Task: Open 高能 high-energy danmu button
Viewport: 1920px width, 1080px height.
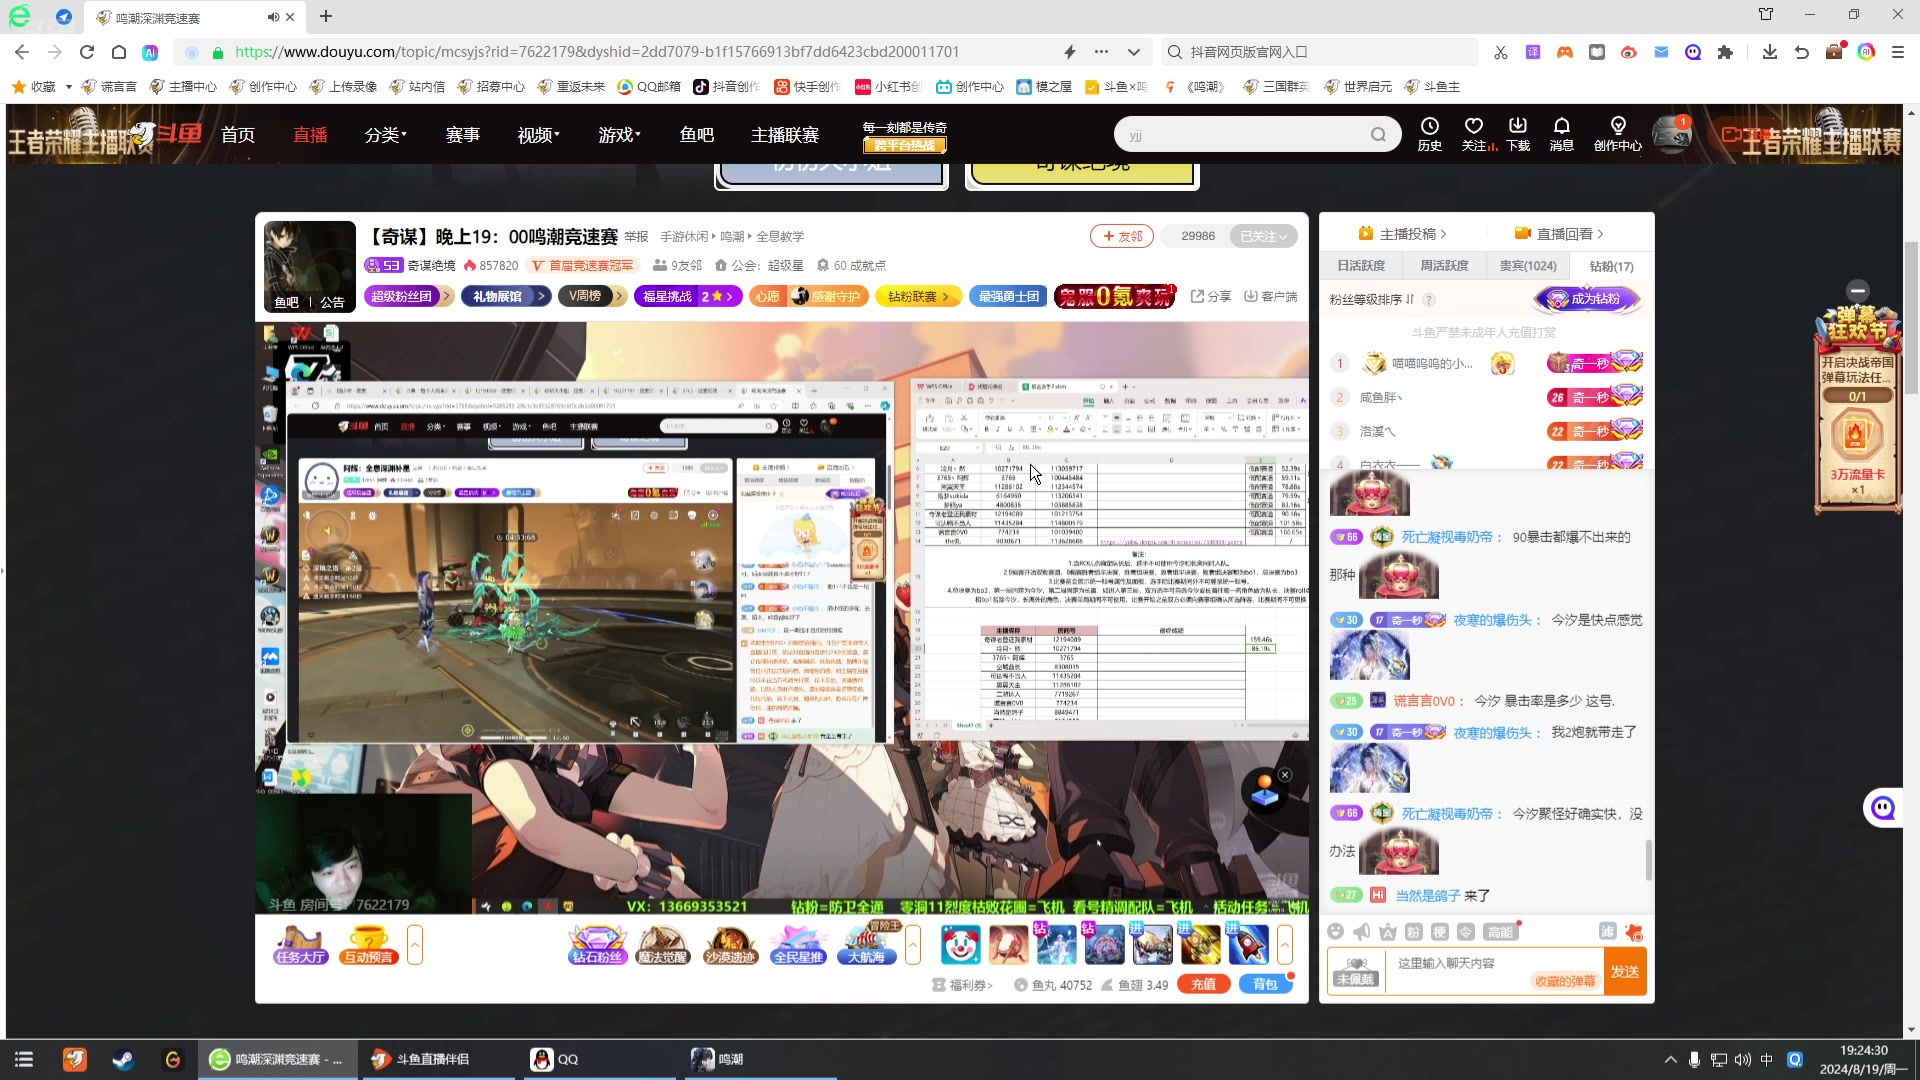Action: pyautogui.click(x=1501, y=932)
